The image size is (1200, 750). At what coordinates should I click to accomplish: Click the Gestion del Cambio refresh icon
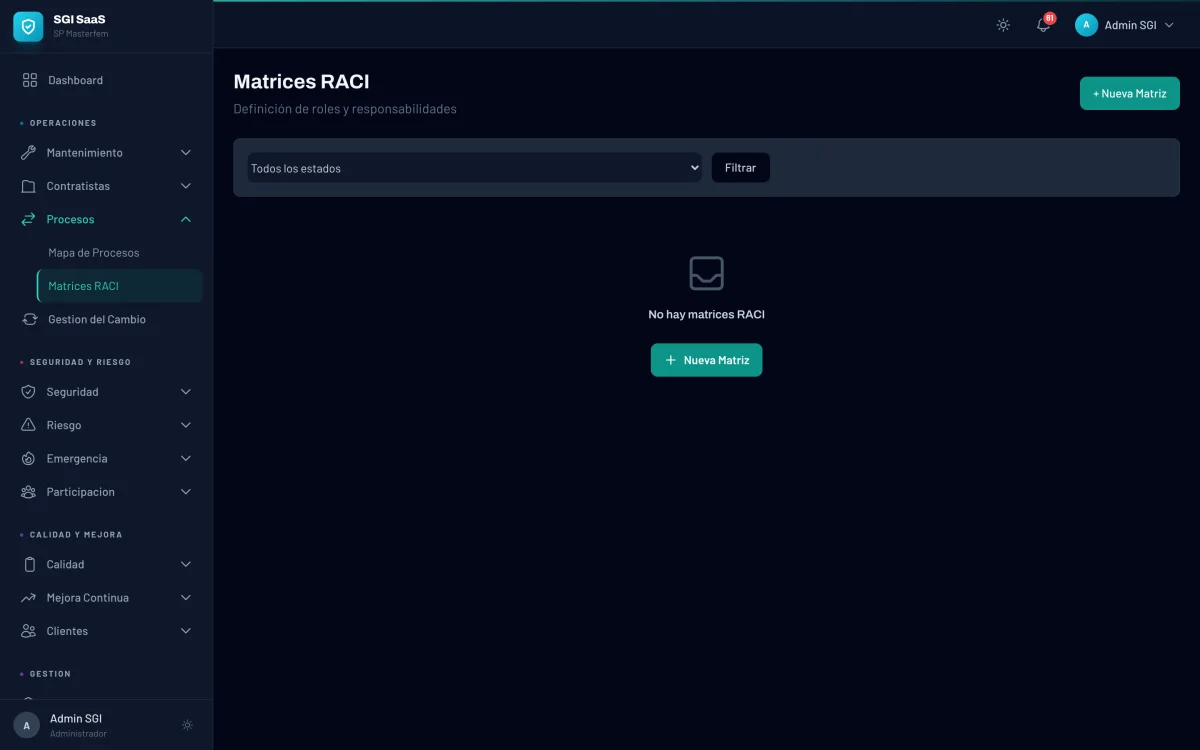click(29, 319)
